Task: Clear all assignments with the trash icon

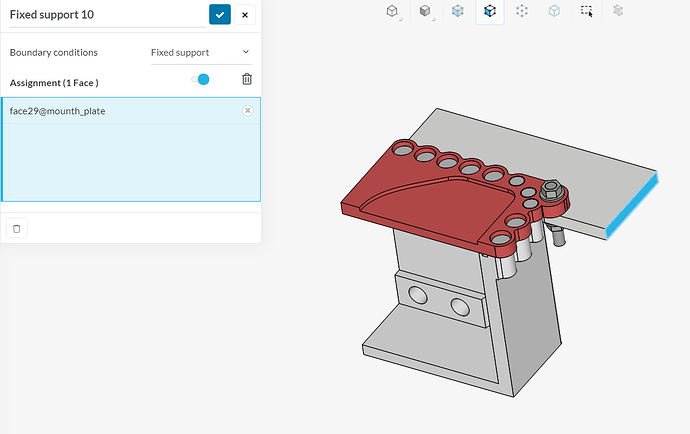Action: point(247,79)
